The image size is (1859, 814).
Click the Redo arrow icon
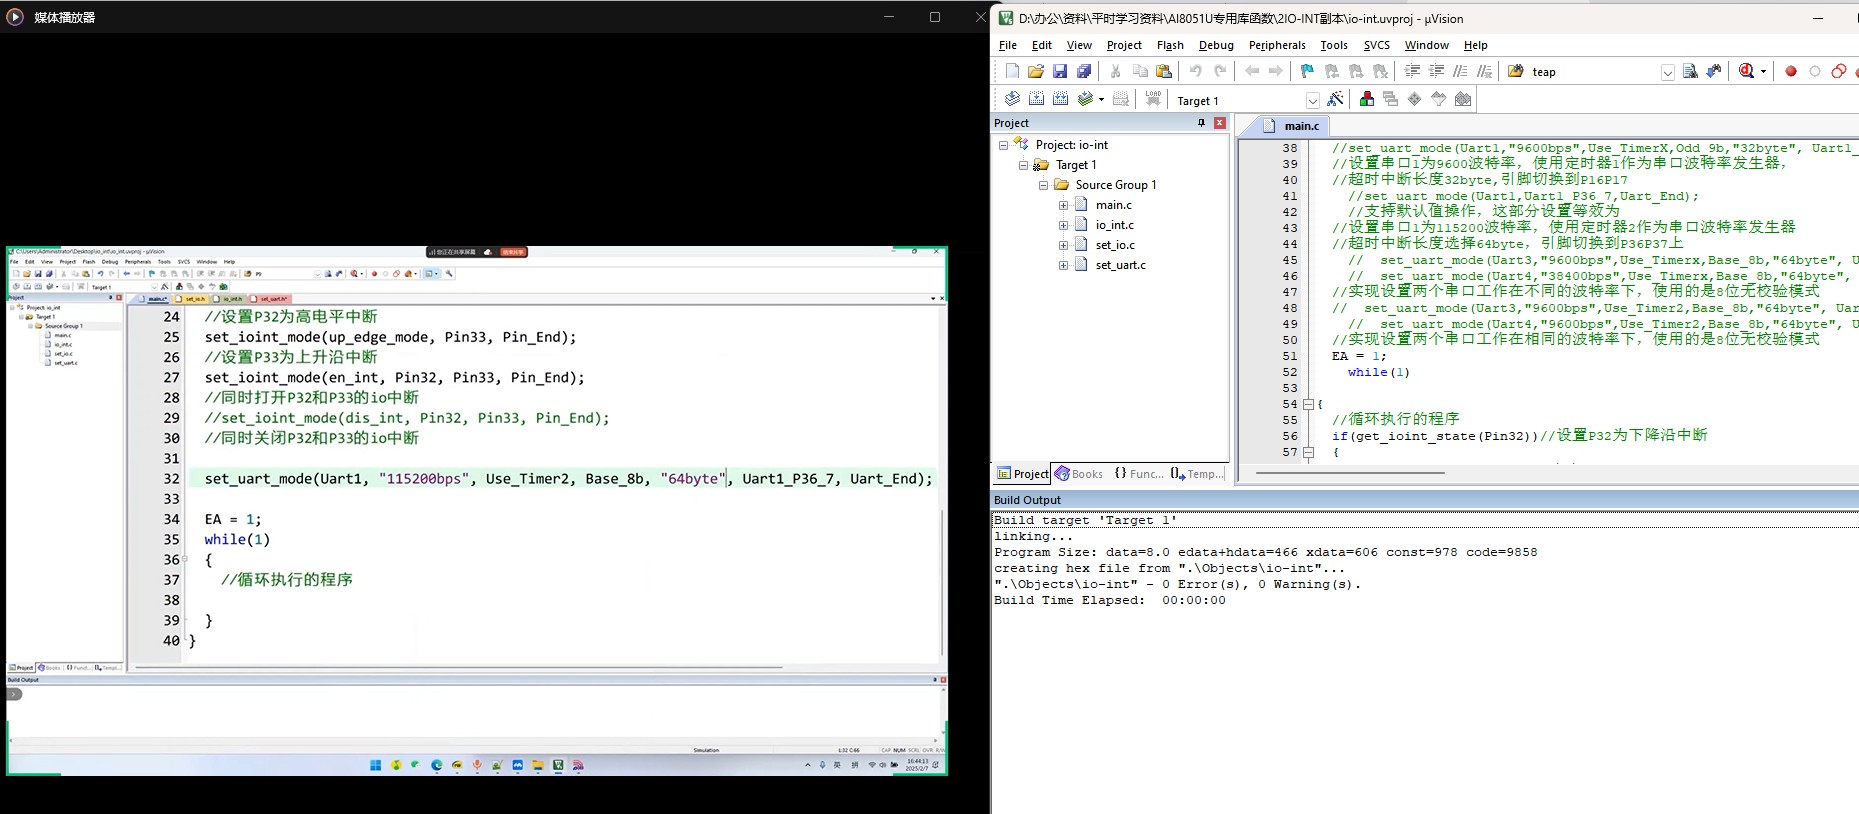1220,71
